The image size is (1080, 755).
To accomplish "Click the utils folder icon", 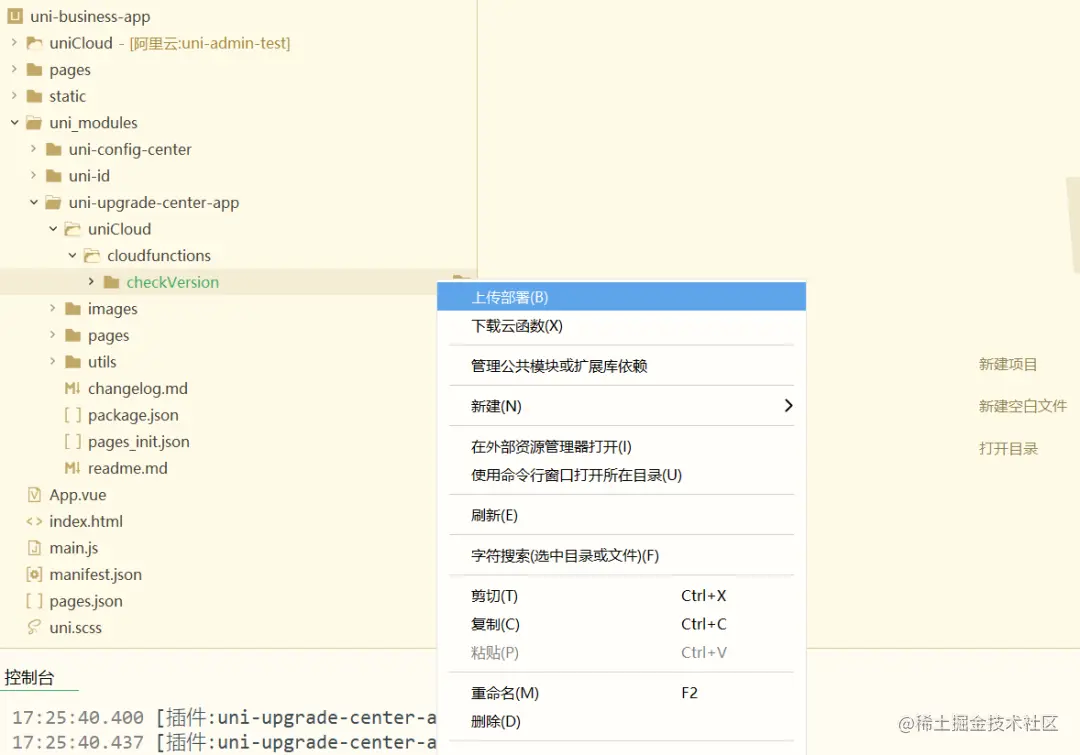I will point(72,362).
